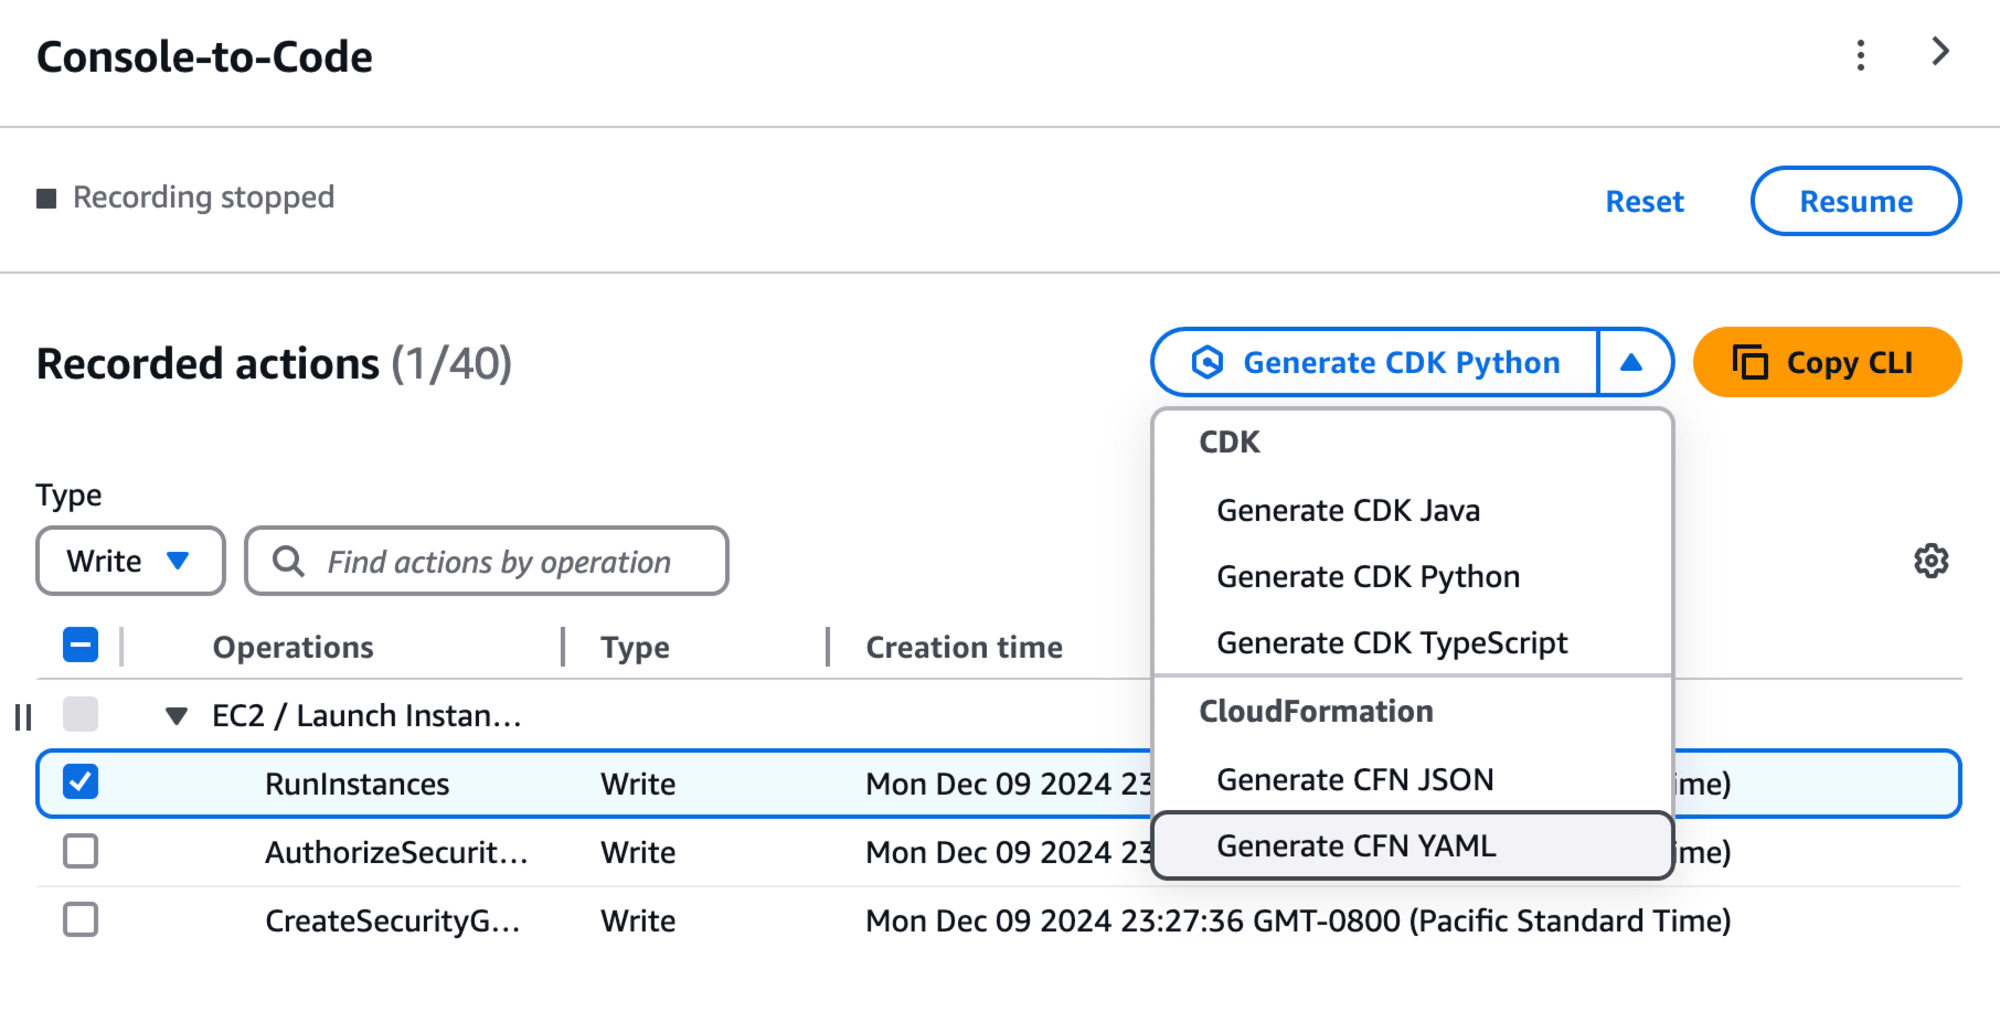2000x1033 pixels.
Task: Click the CreateSecurityG… creation time 23:27:36
Action: 1298,920
